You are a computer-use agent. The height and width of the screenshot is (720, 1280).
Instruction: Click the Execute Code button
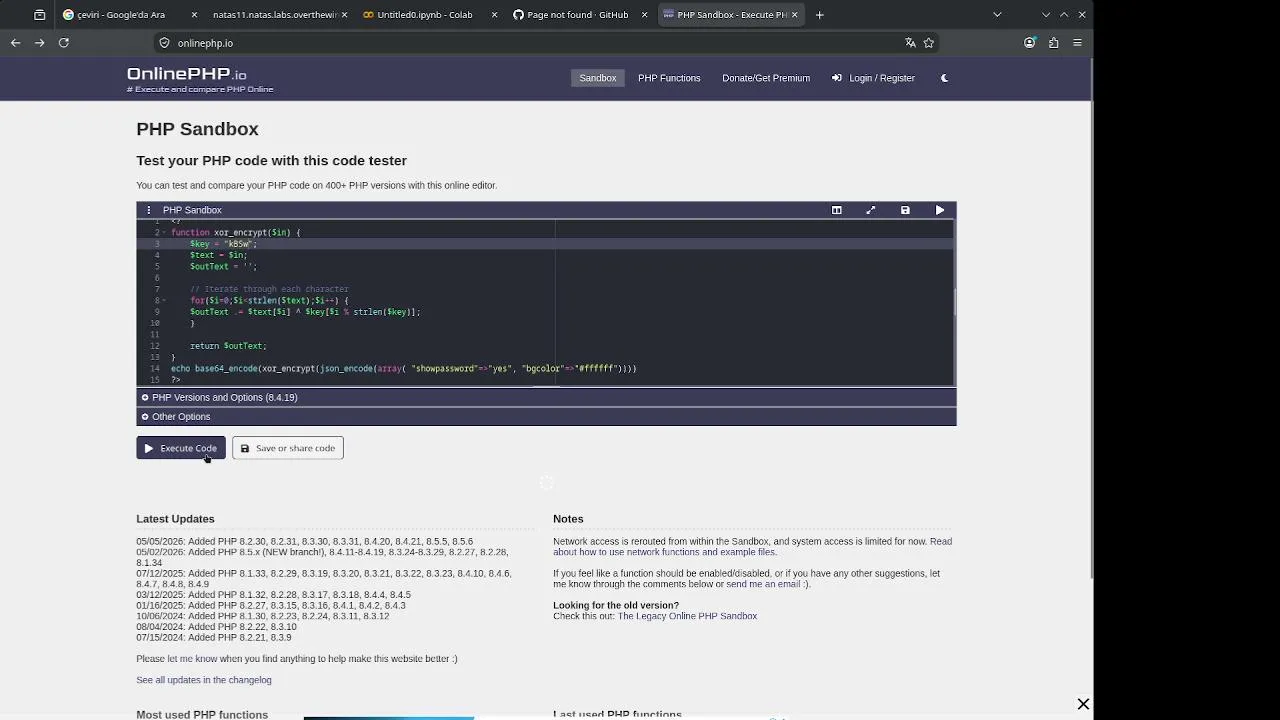pyautogui.click(x=181, y=448)
